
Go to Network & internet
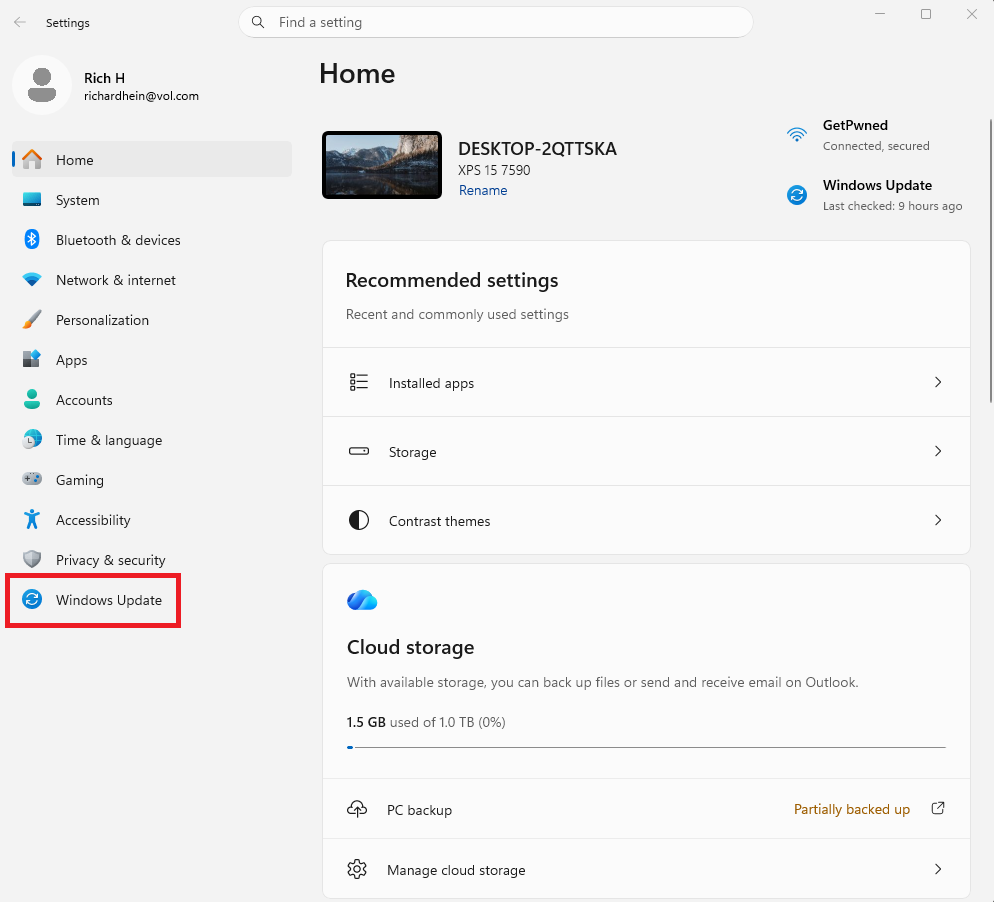[152, 280]
